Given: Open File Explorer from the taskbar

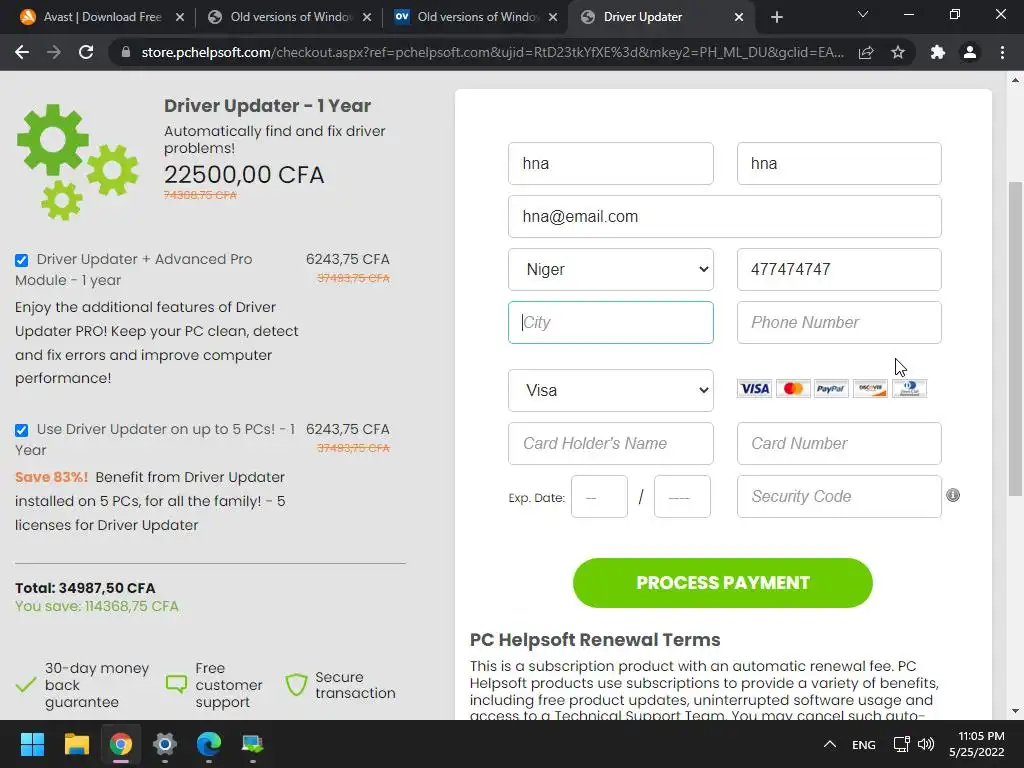Looking at the screenshot, I should point(76,744).
